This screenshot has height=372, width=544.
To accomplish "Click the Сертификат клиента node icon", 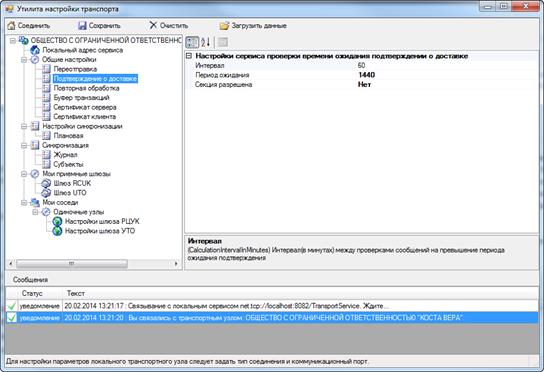I will tap(46, 117).
